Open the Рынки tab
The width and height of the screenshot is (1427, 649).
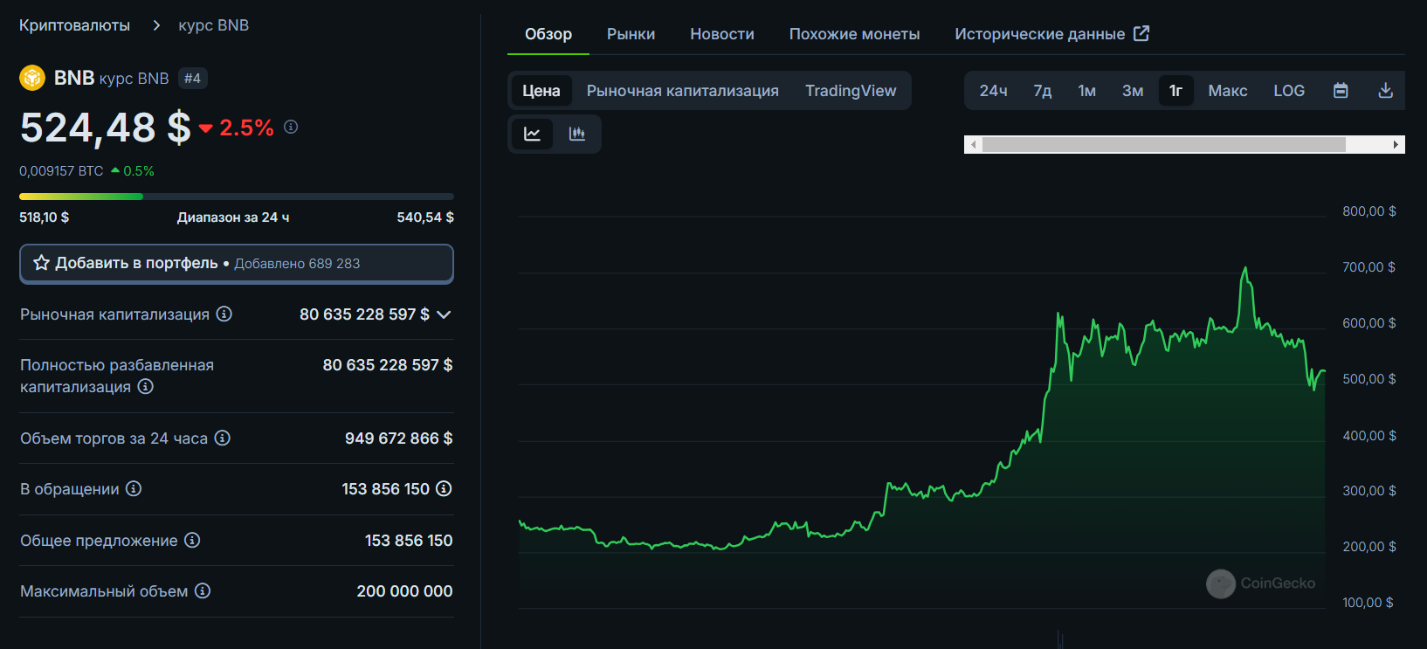tap(631, 34)
